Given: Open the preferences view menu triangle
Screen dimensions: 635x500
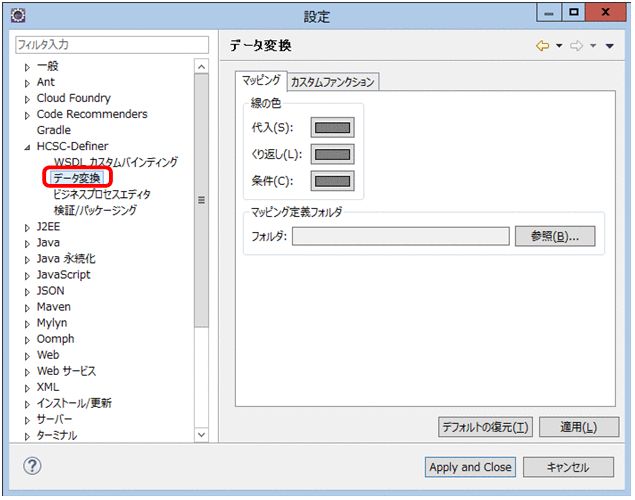Looking at the screenshot, I should click(609, 46).
